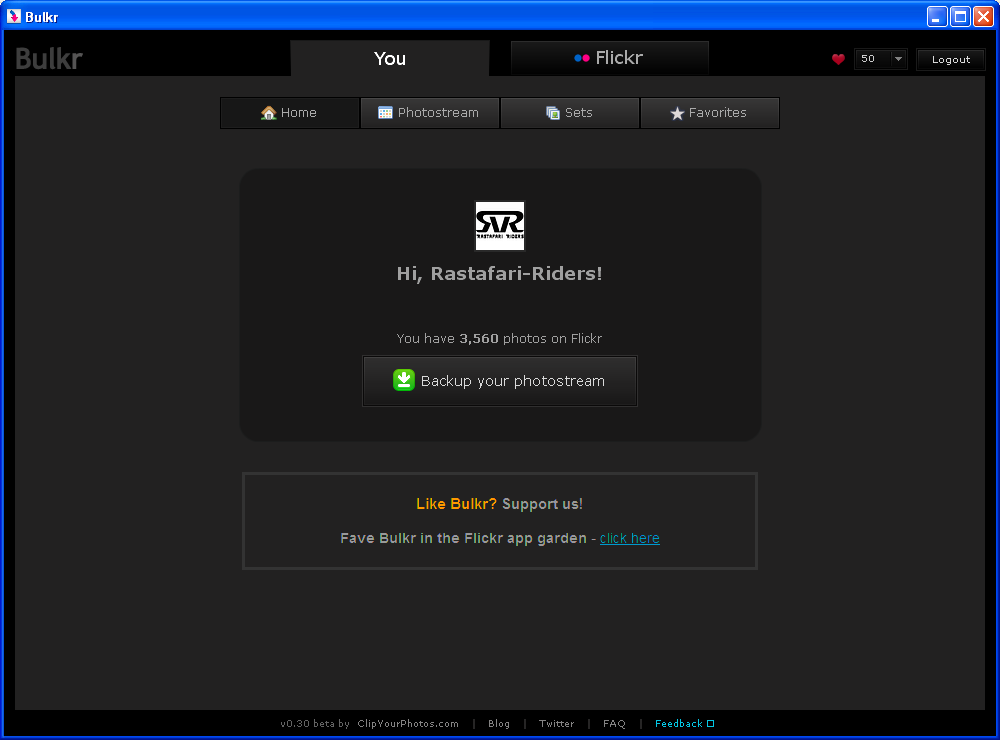
Task: Go to the Home section
Action: 290,113
